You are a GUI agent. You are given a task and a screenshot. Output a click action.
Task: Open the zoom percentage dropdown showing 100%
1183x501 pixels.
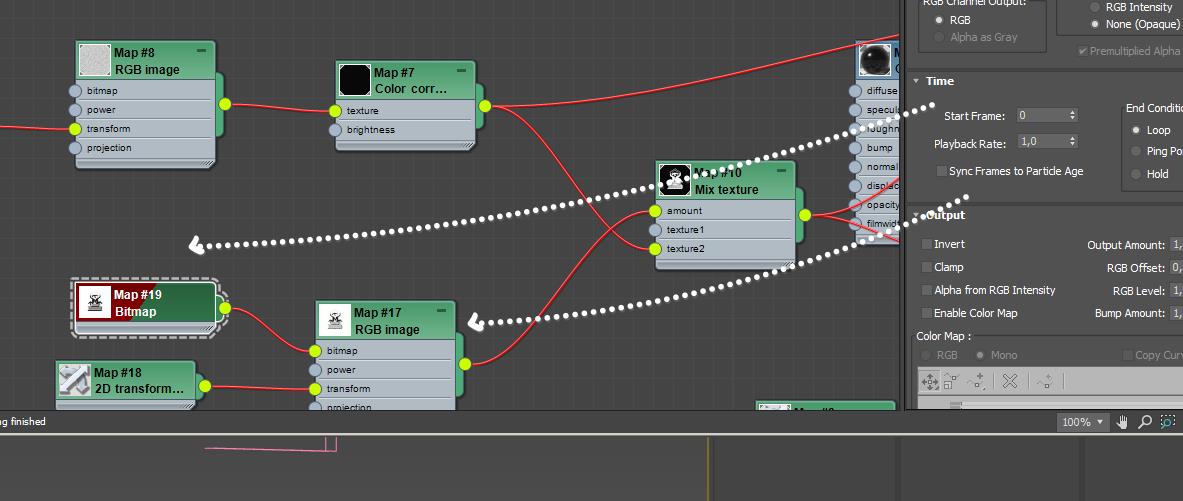tap(1083, 422)
